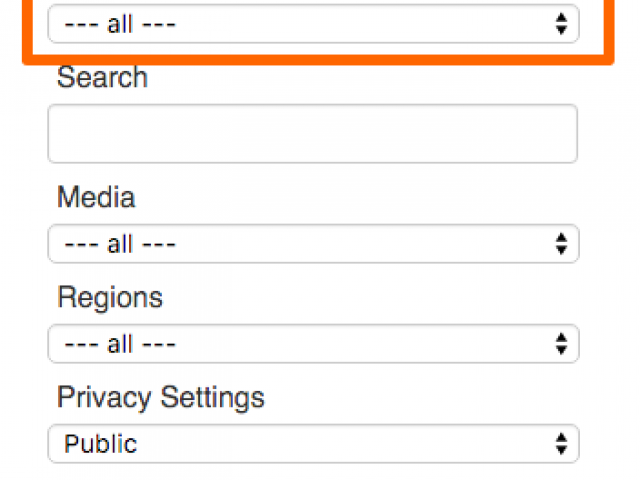This screenshot has height=480, width=640.
Task: Open the orange-highlighted all dropdown
Action: tap(313, 24)
